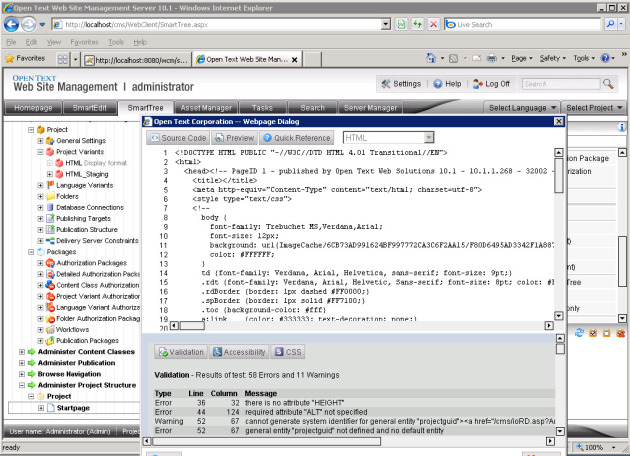Collapse the Project Variants node
The image size is (630, 456).
[x=40, y=152]
